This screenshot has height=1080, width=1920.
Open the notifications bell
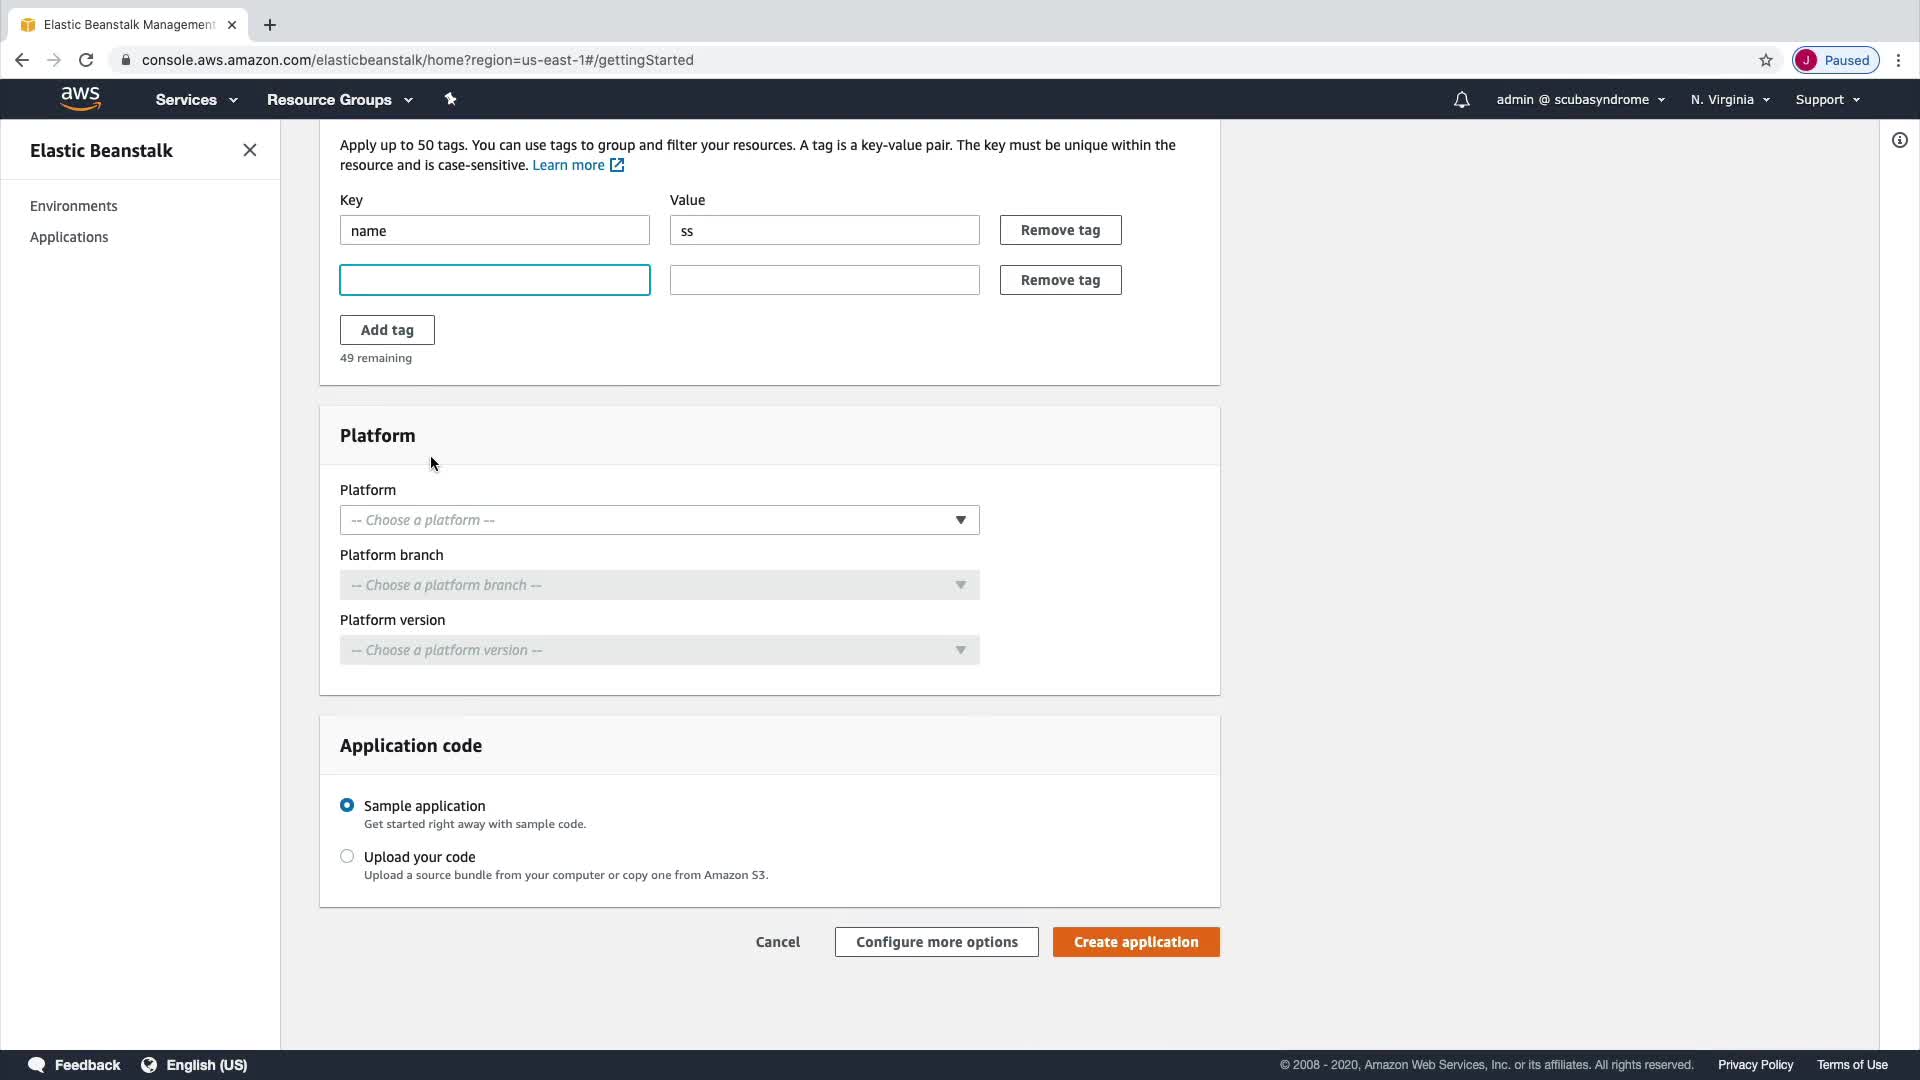(1461, 100)
